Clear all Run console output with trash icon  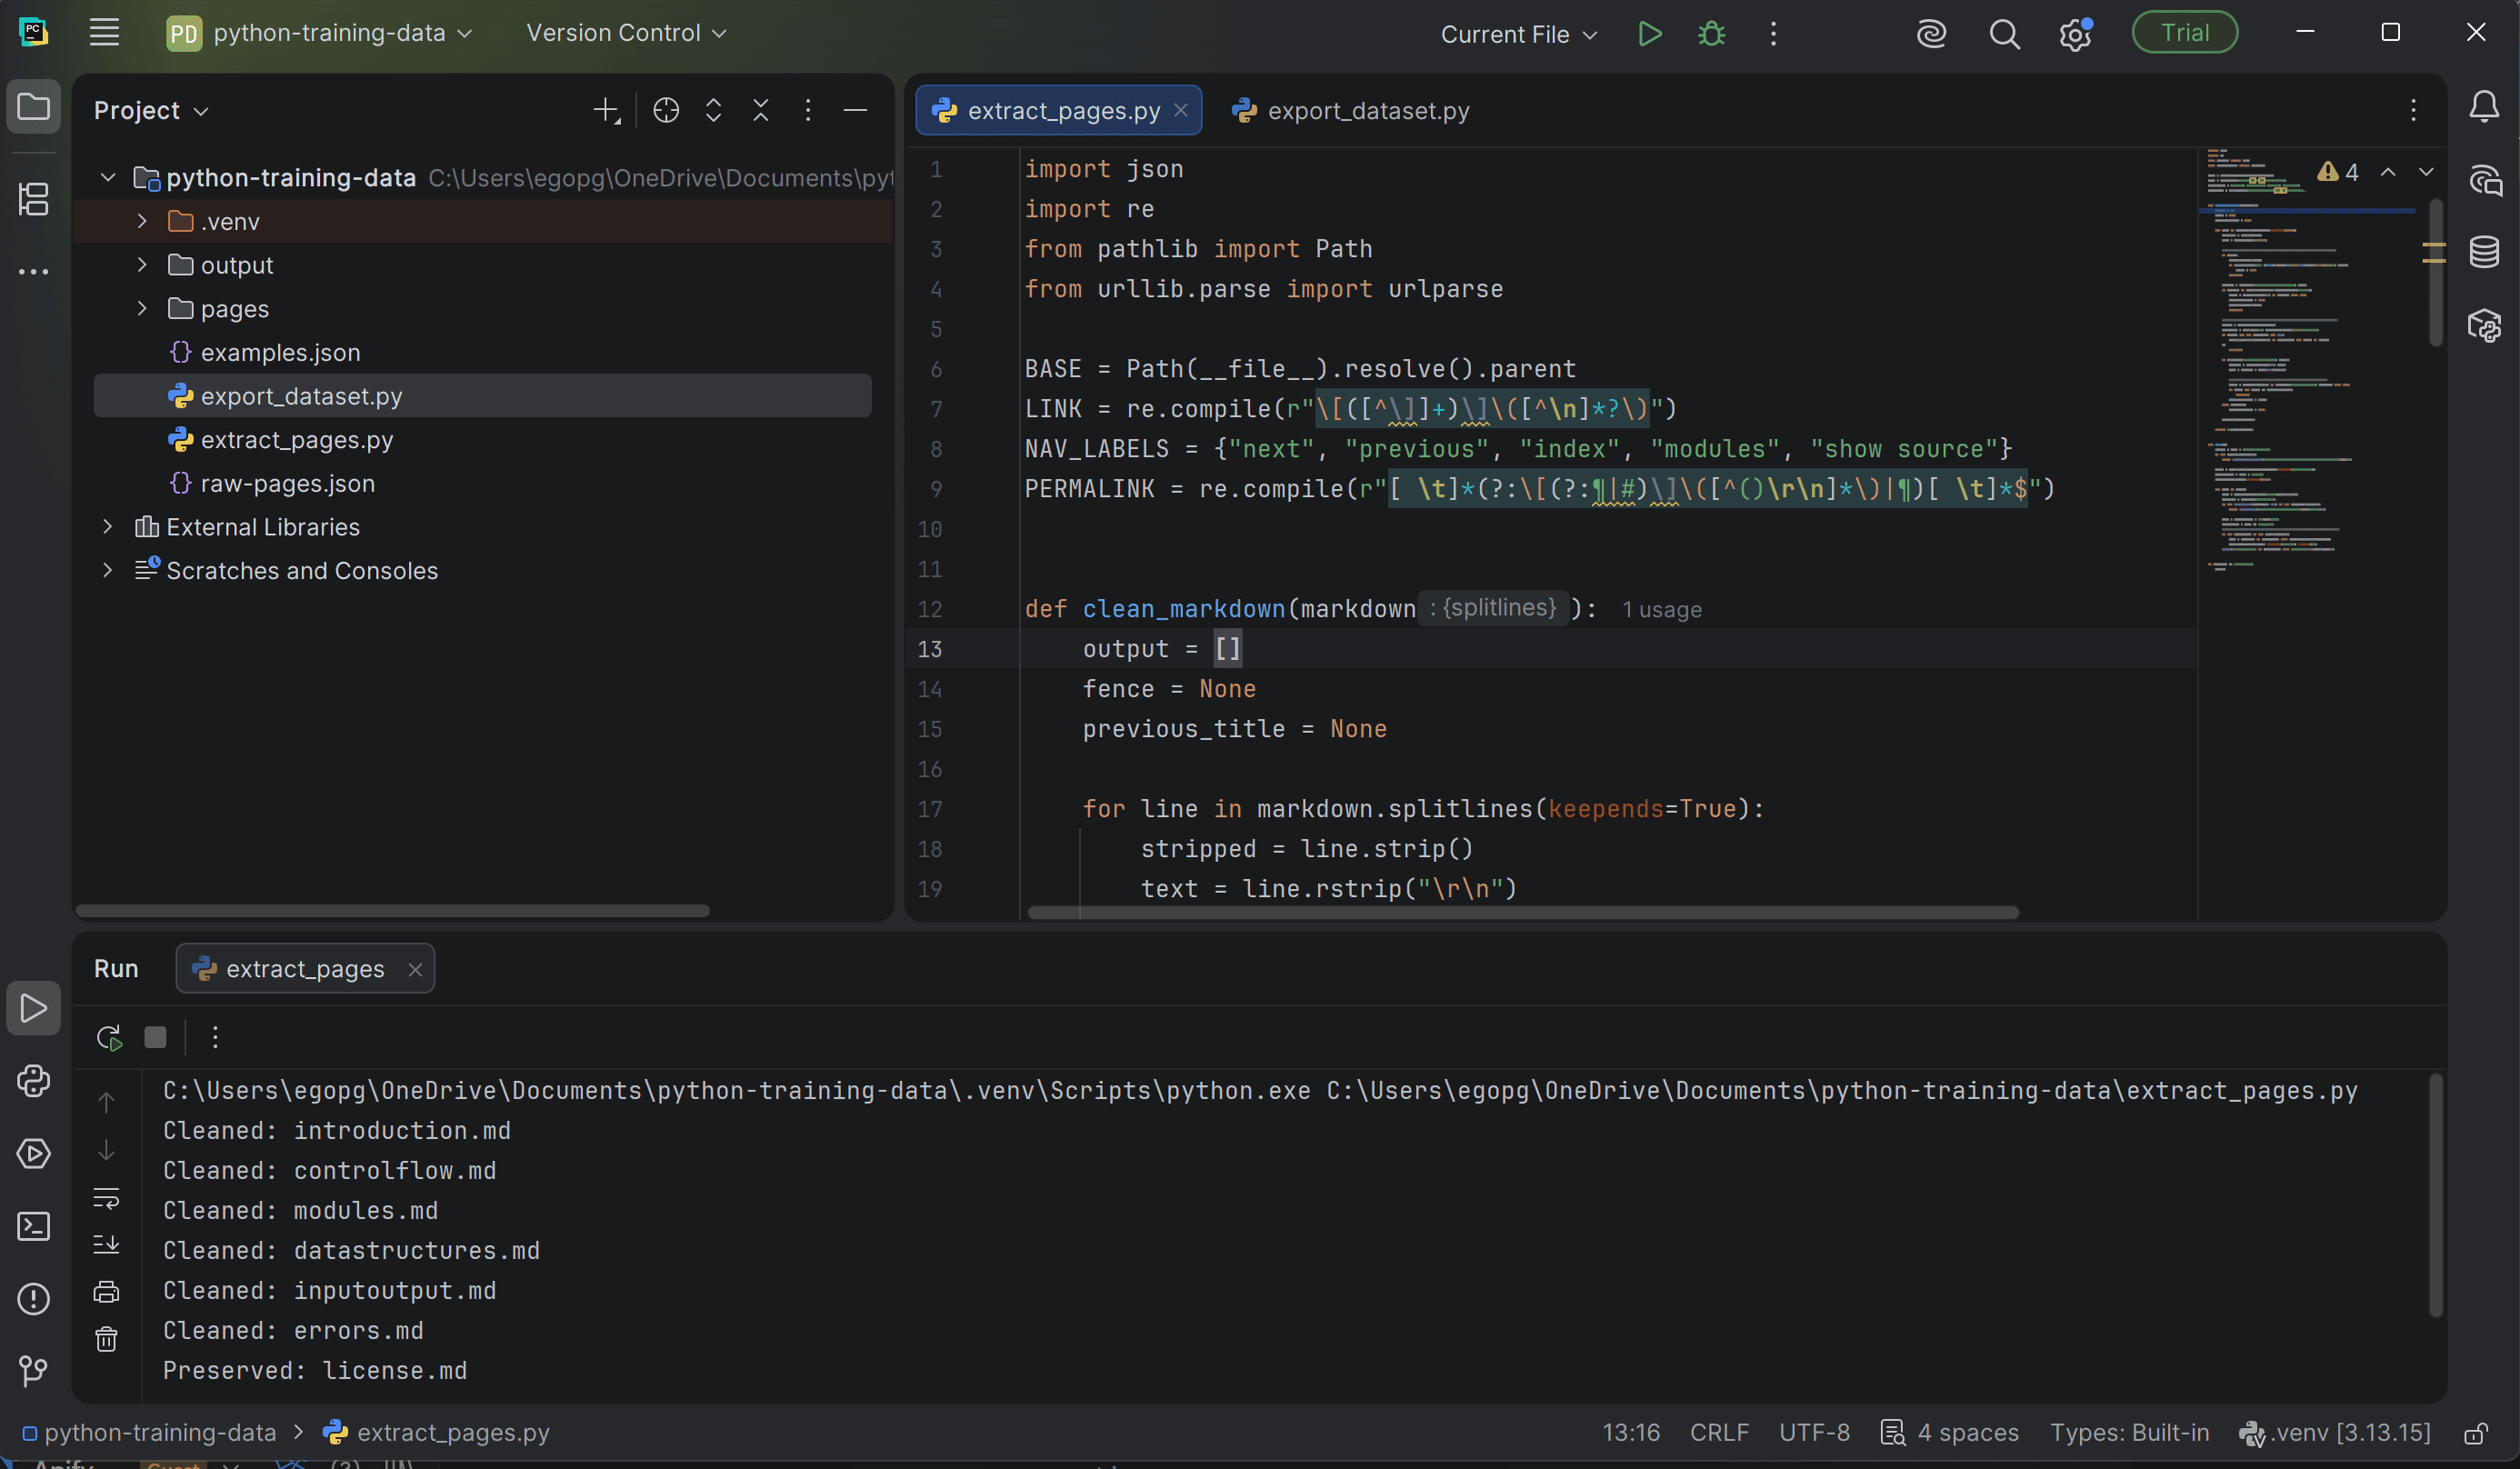click(106, 1339)
